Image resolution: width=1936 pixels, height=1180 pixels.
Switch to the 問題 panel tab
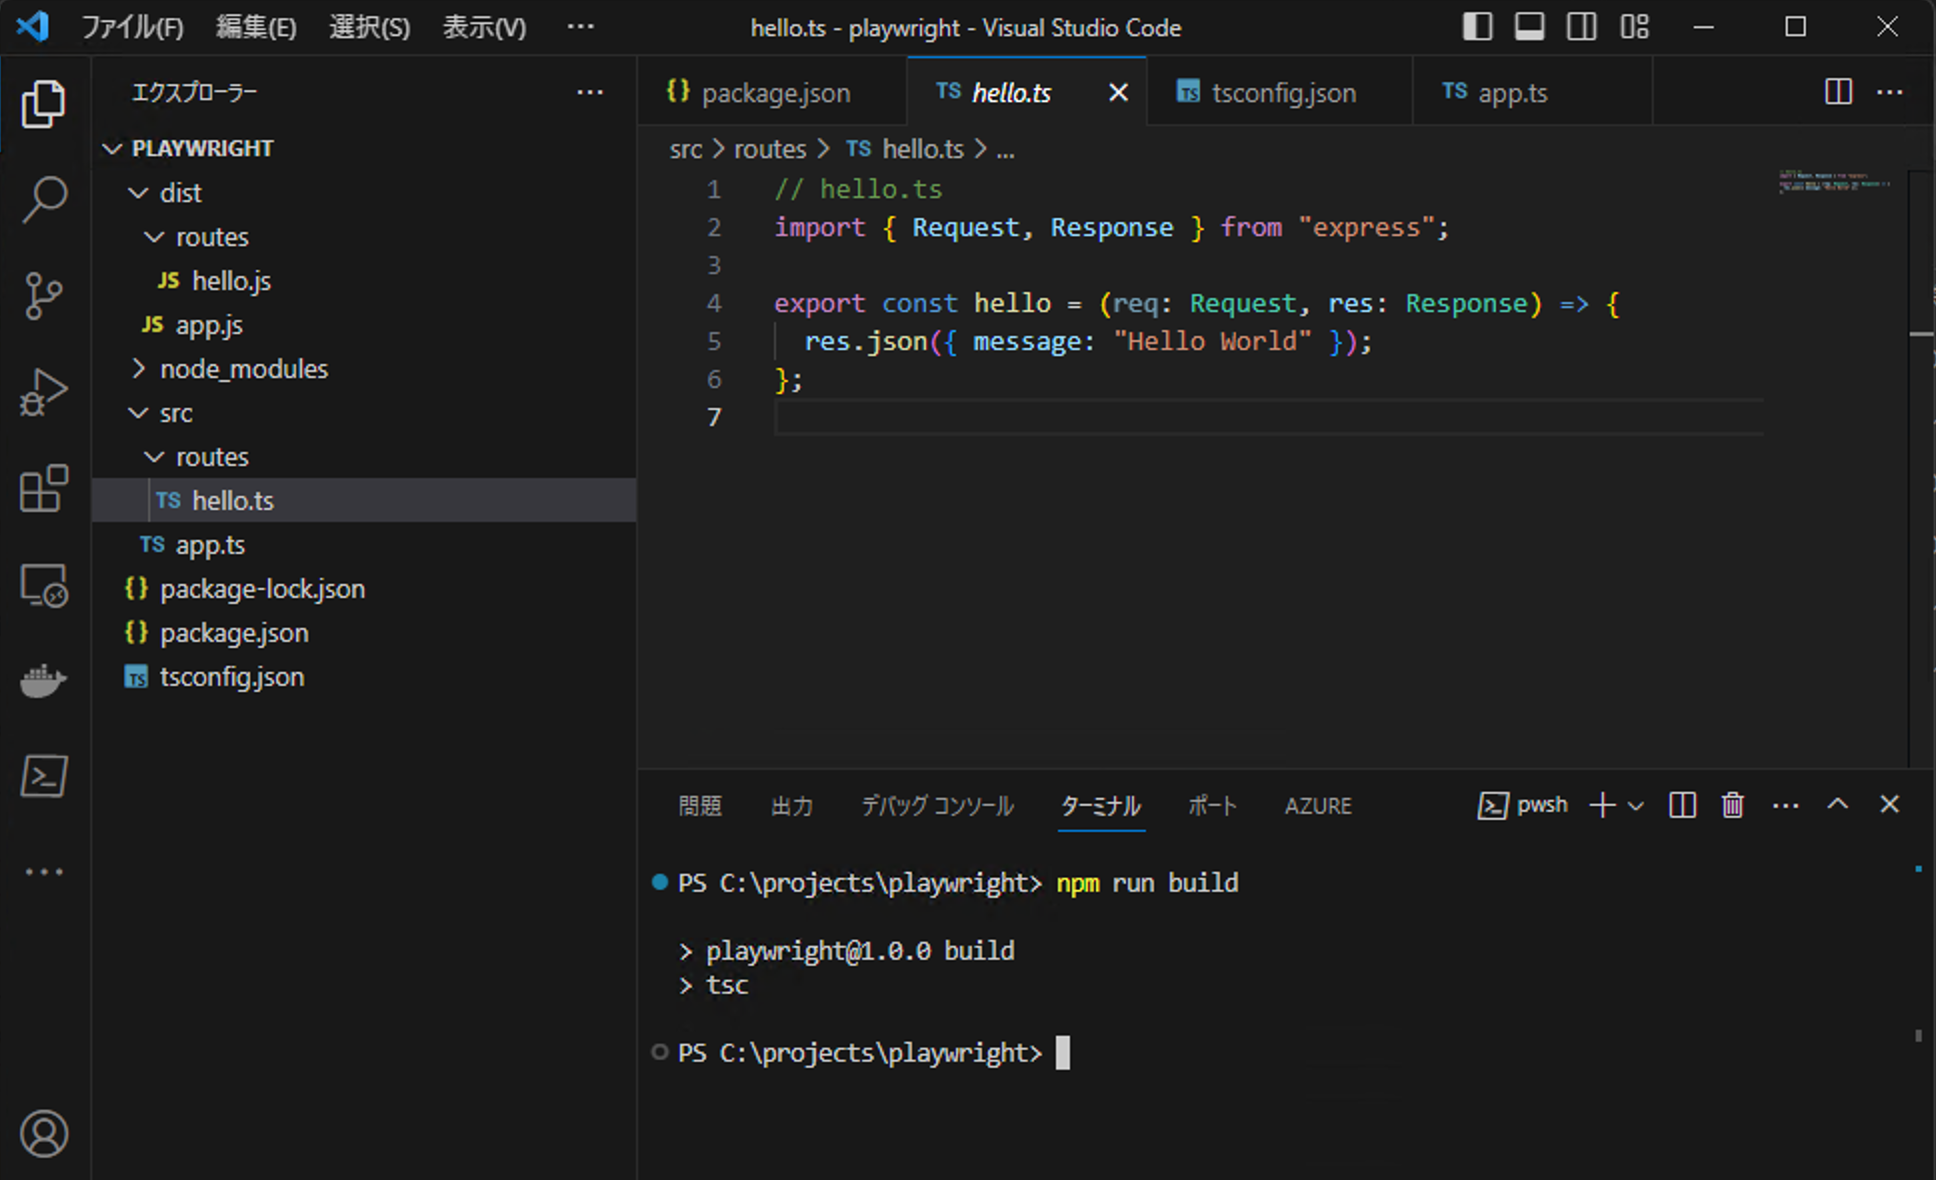(x=700, y=806)
